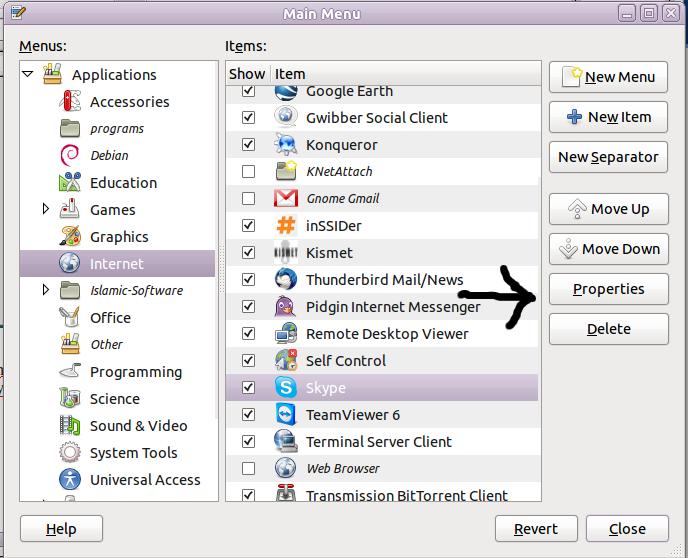
Task: Toggle the Pidgin Internet Messenger checkbox
Action: click(248, 306)
